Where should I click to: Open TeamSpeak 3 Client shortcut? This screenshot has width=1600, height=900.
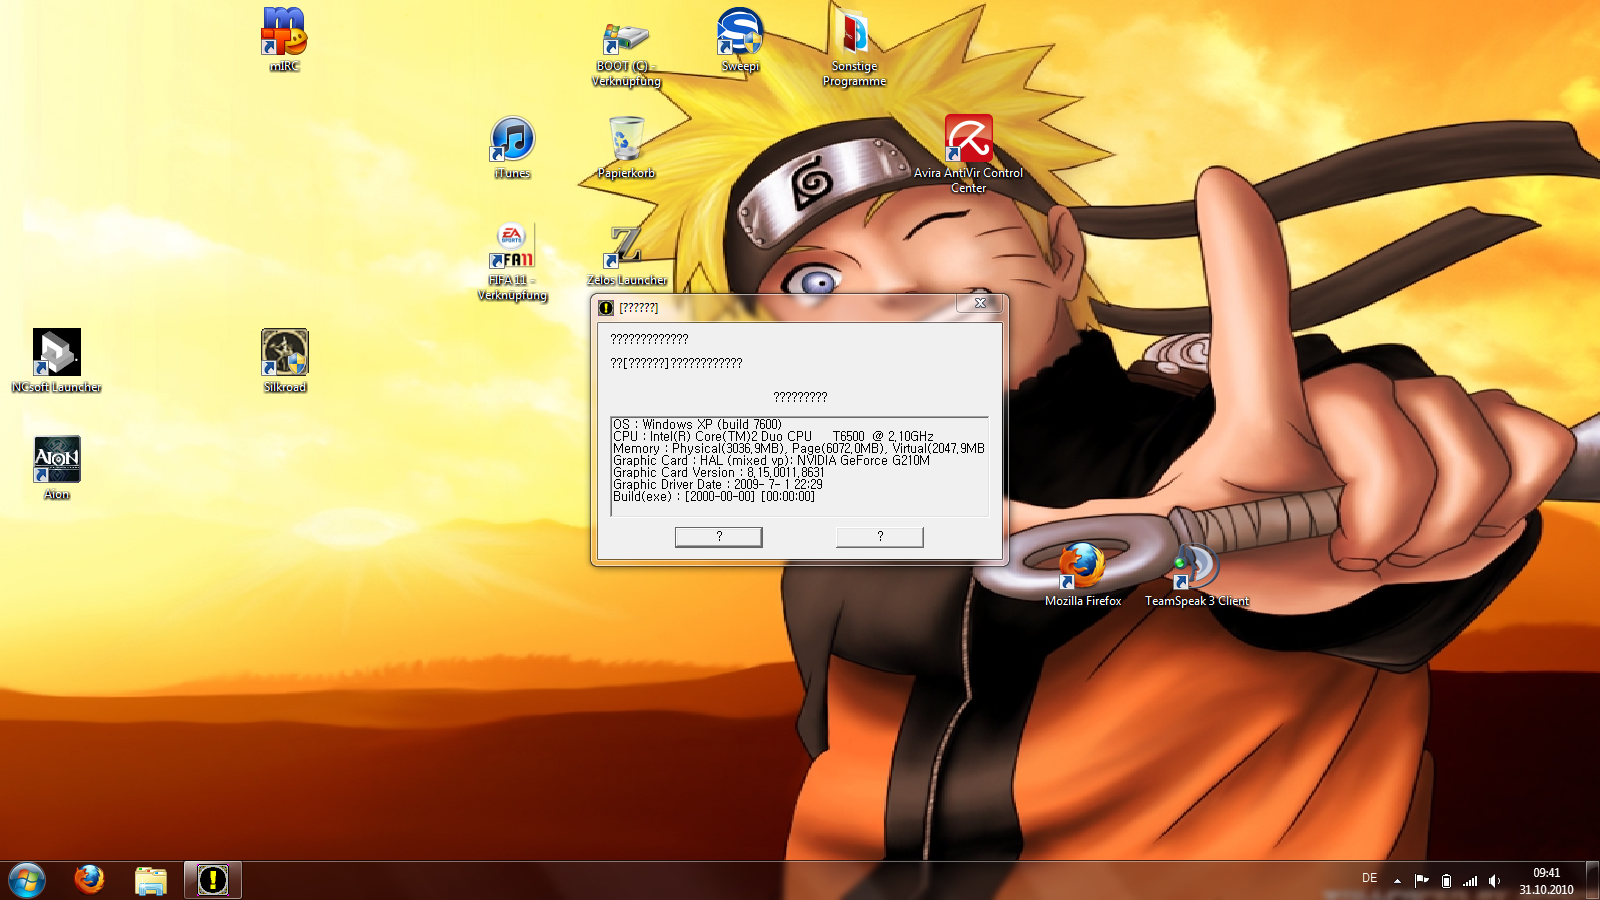(x=1196, y=567)
